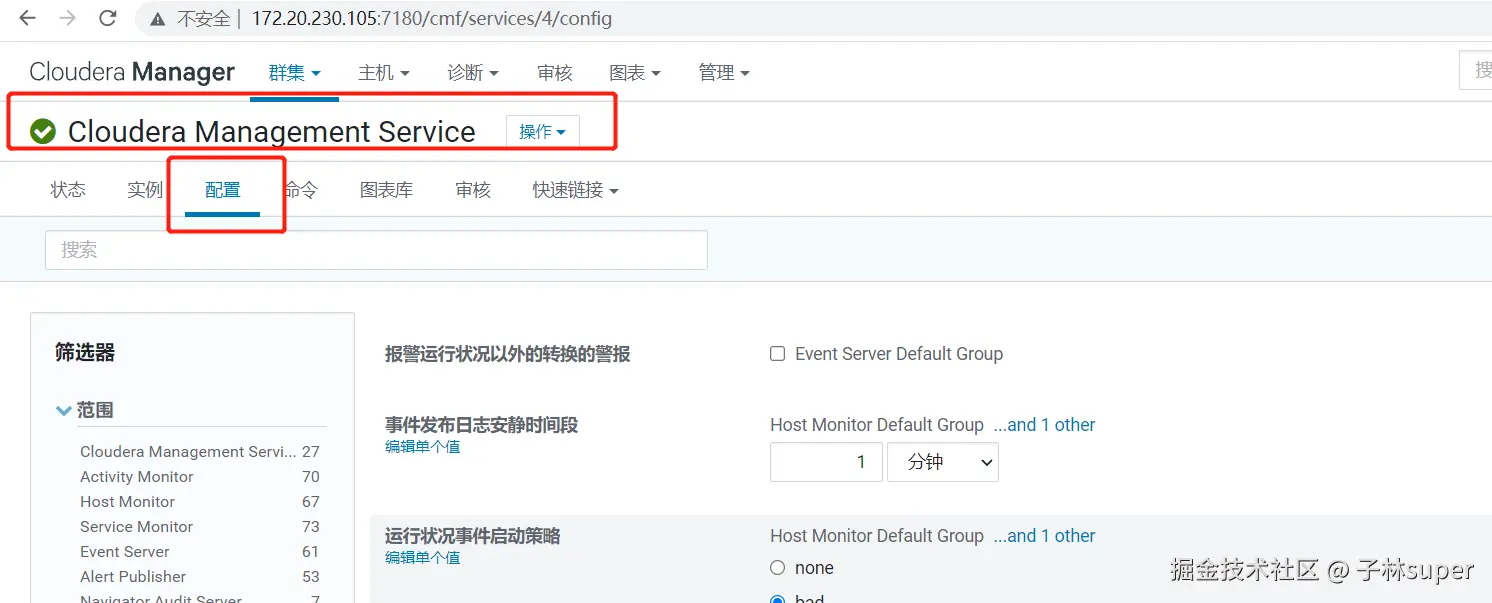The height and width of the screenshot is (603, 1492).
Task: Click the configuration 搜索 input field
Action: click(376, 250)
